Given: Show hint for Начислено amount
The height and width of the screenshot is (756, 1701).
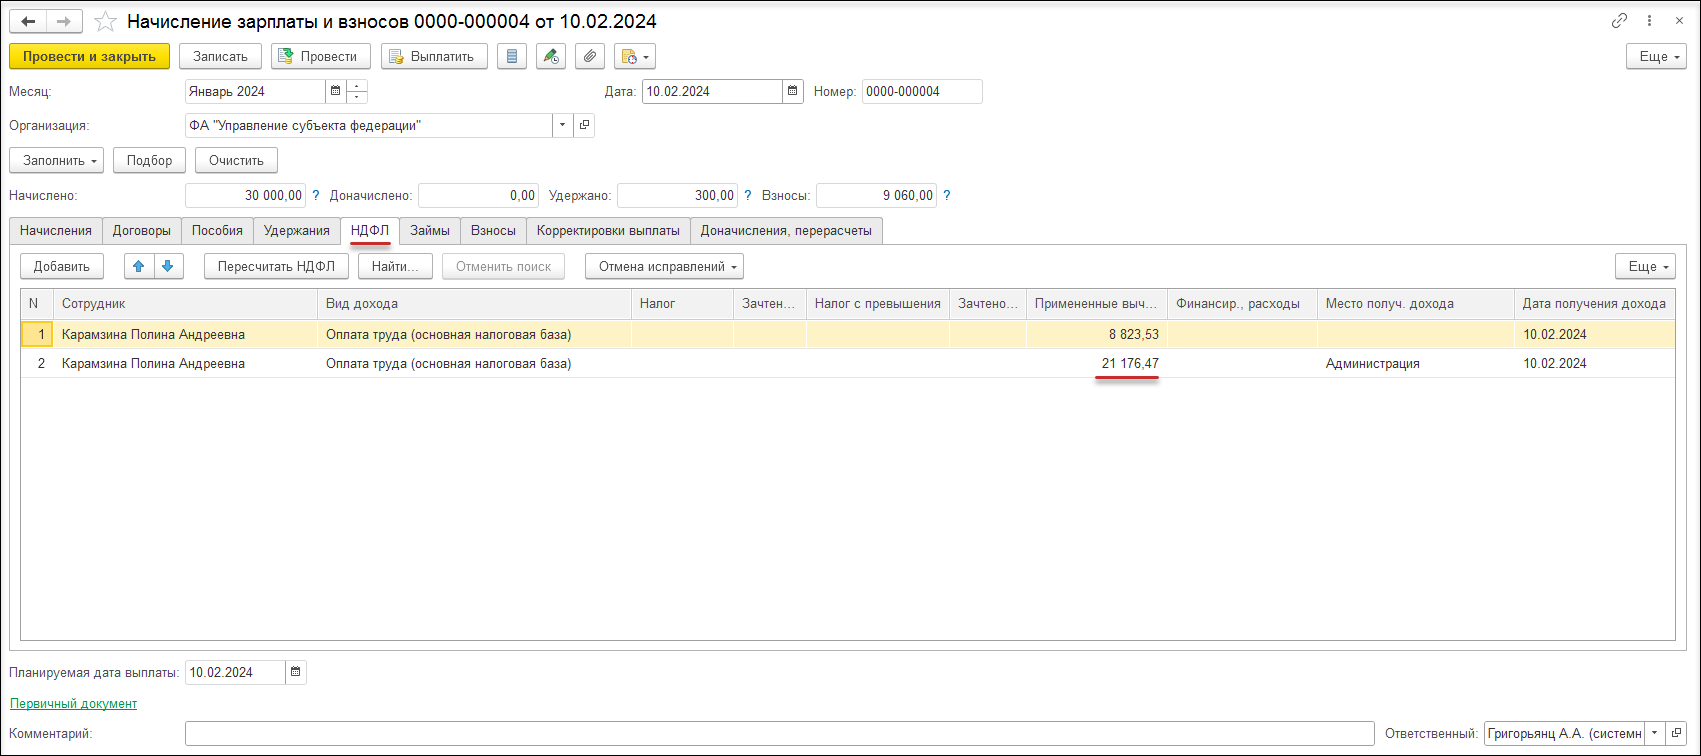Looking at the screenshot, I should tap(316, 196).
